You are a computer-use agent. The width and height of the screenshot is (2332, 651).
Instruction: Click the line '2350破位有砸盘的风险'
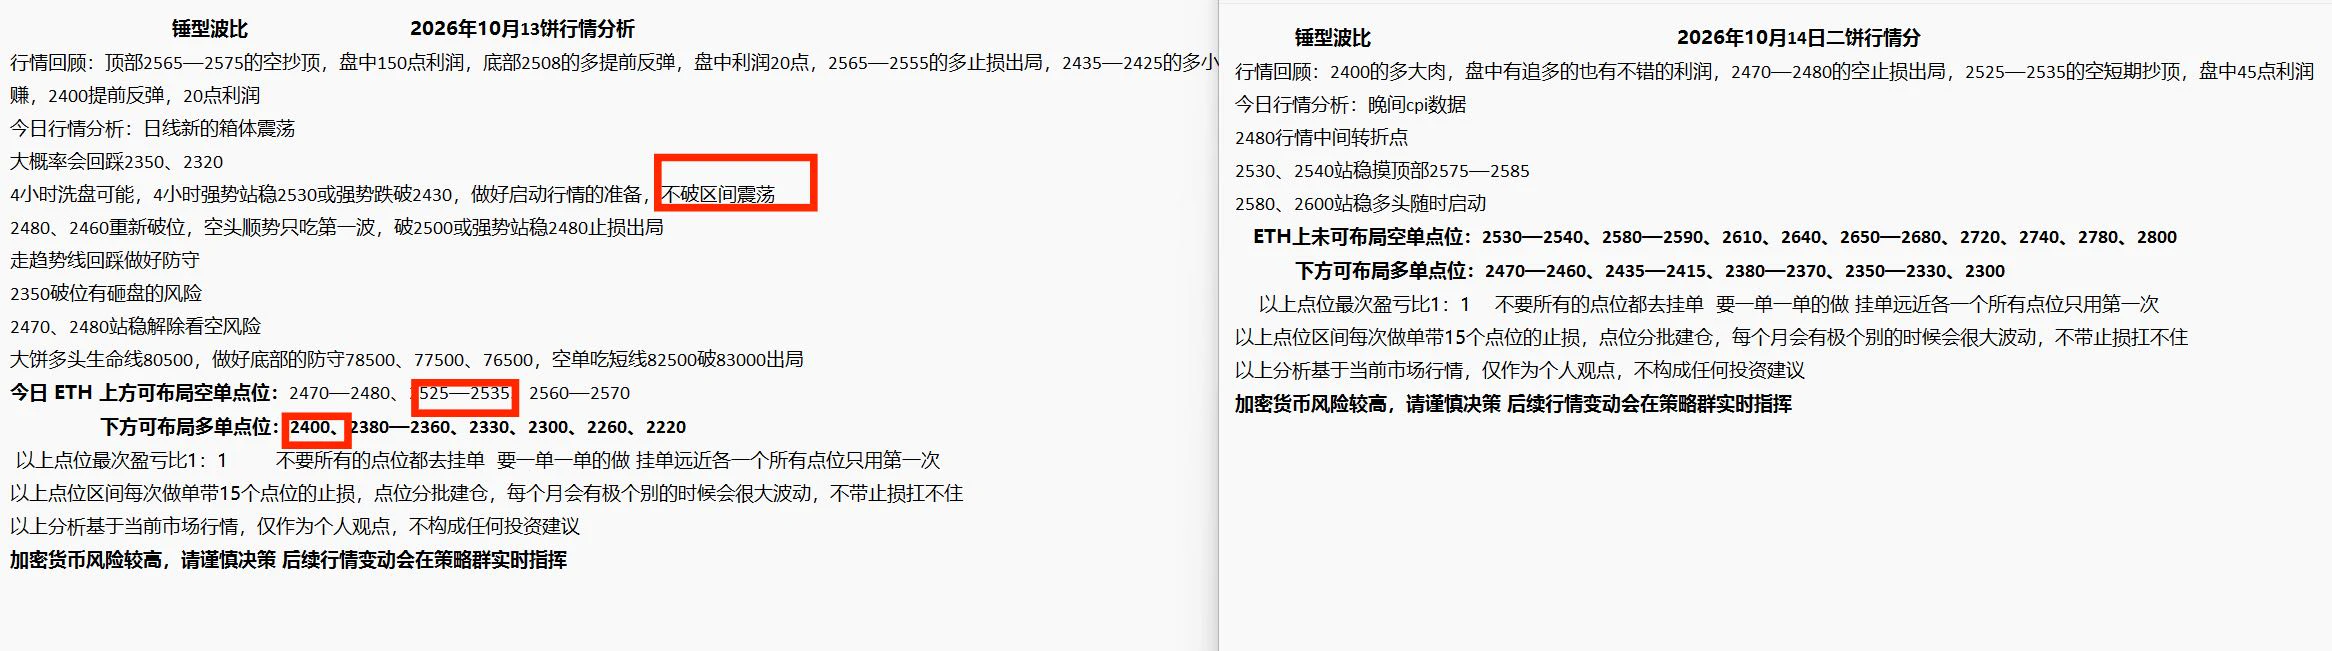click(106, 294)
